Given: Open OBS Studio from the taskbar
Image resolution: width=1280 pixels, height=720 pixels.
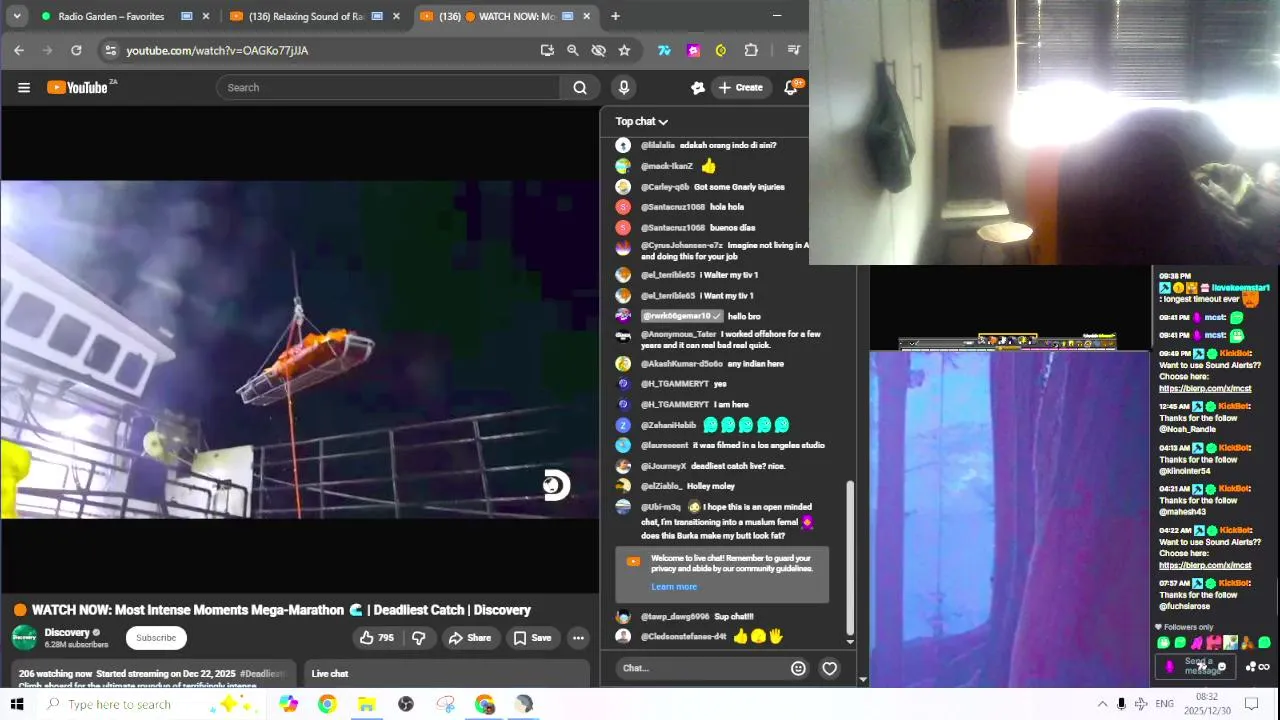Looking at the screenshot, I should [x=406, y=704].
